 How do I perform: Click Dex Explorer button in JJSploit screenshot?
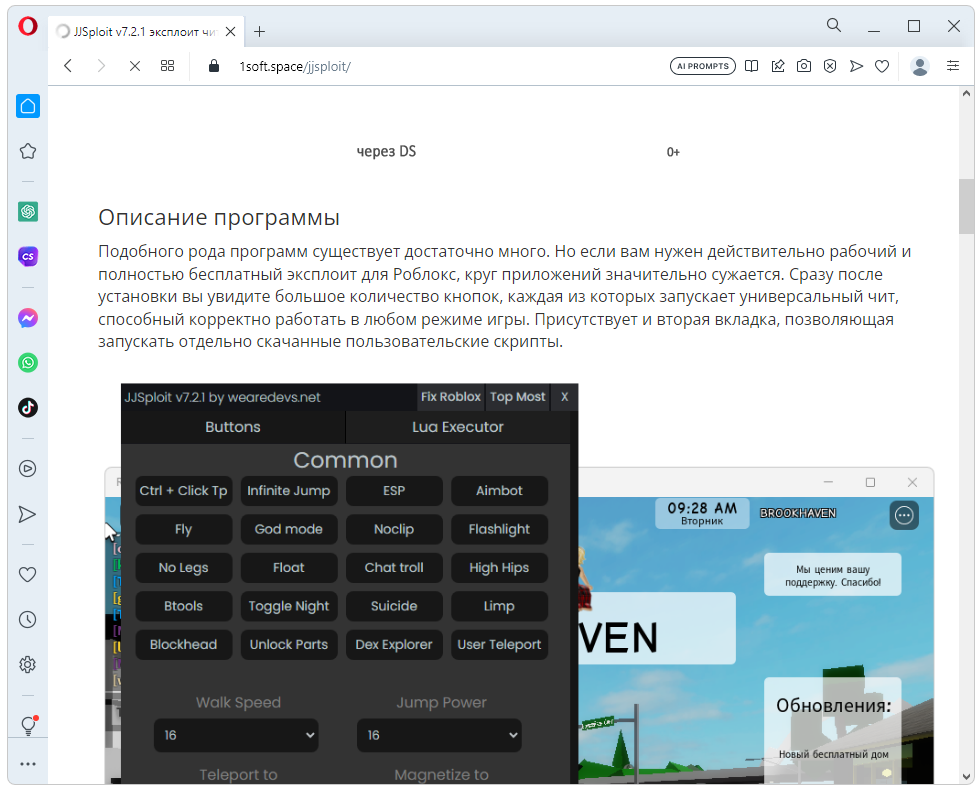pyautogui.click(x=394, y=644)
